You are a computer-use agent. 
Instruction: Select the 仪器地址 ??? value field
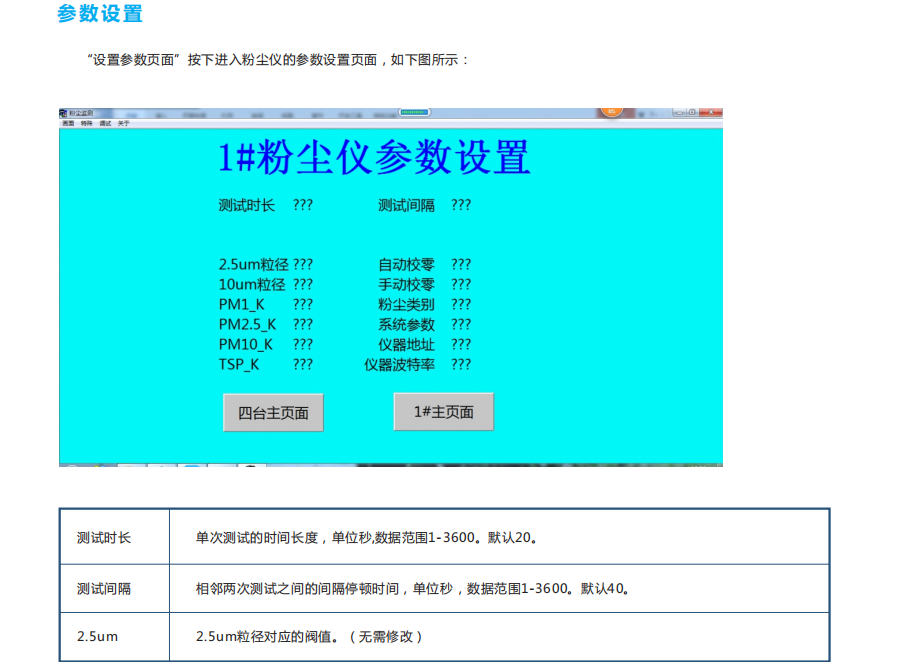pos(461,344)
